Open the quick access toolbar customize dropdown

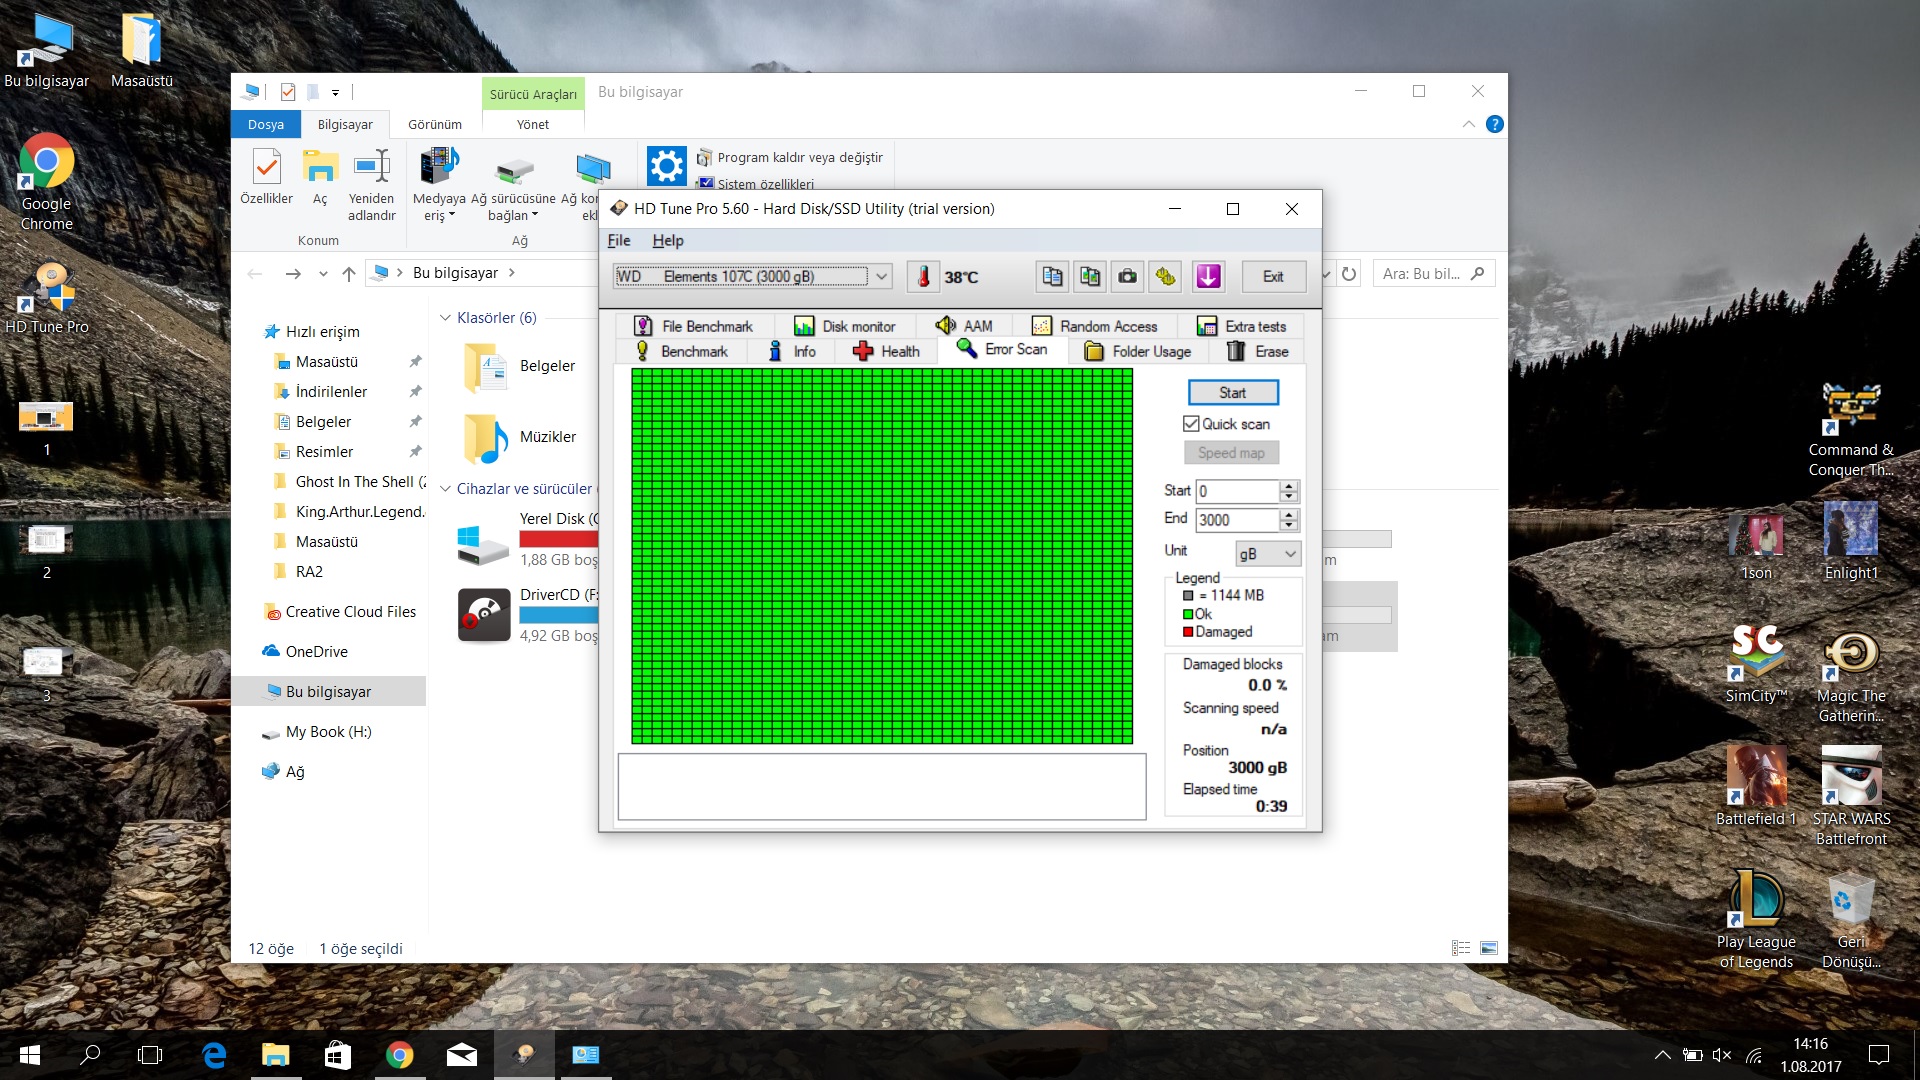tap(335, 93)
